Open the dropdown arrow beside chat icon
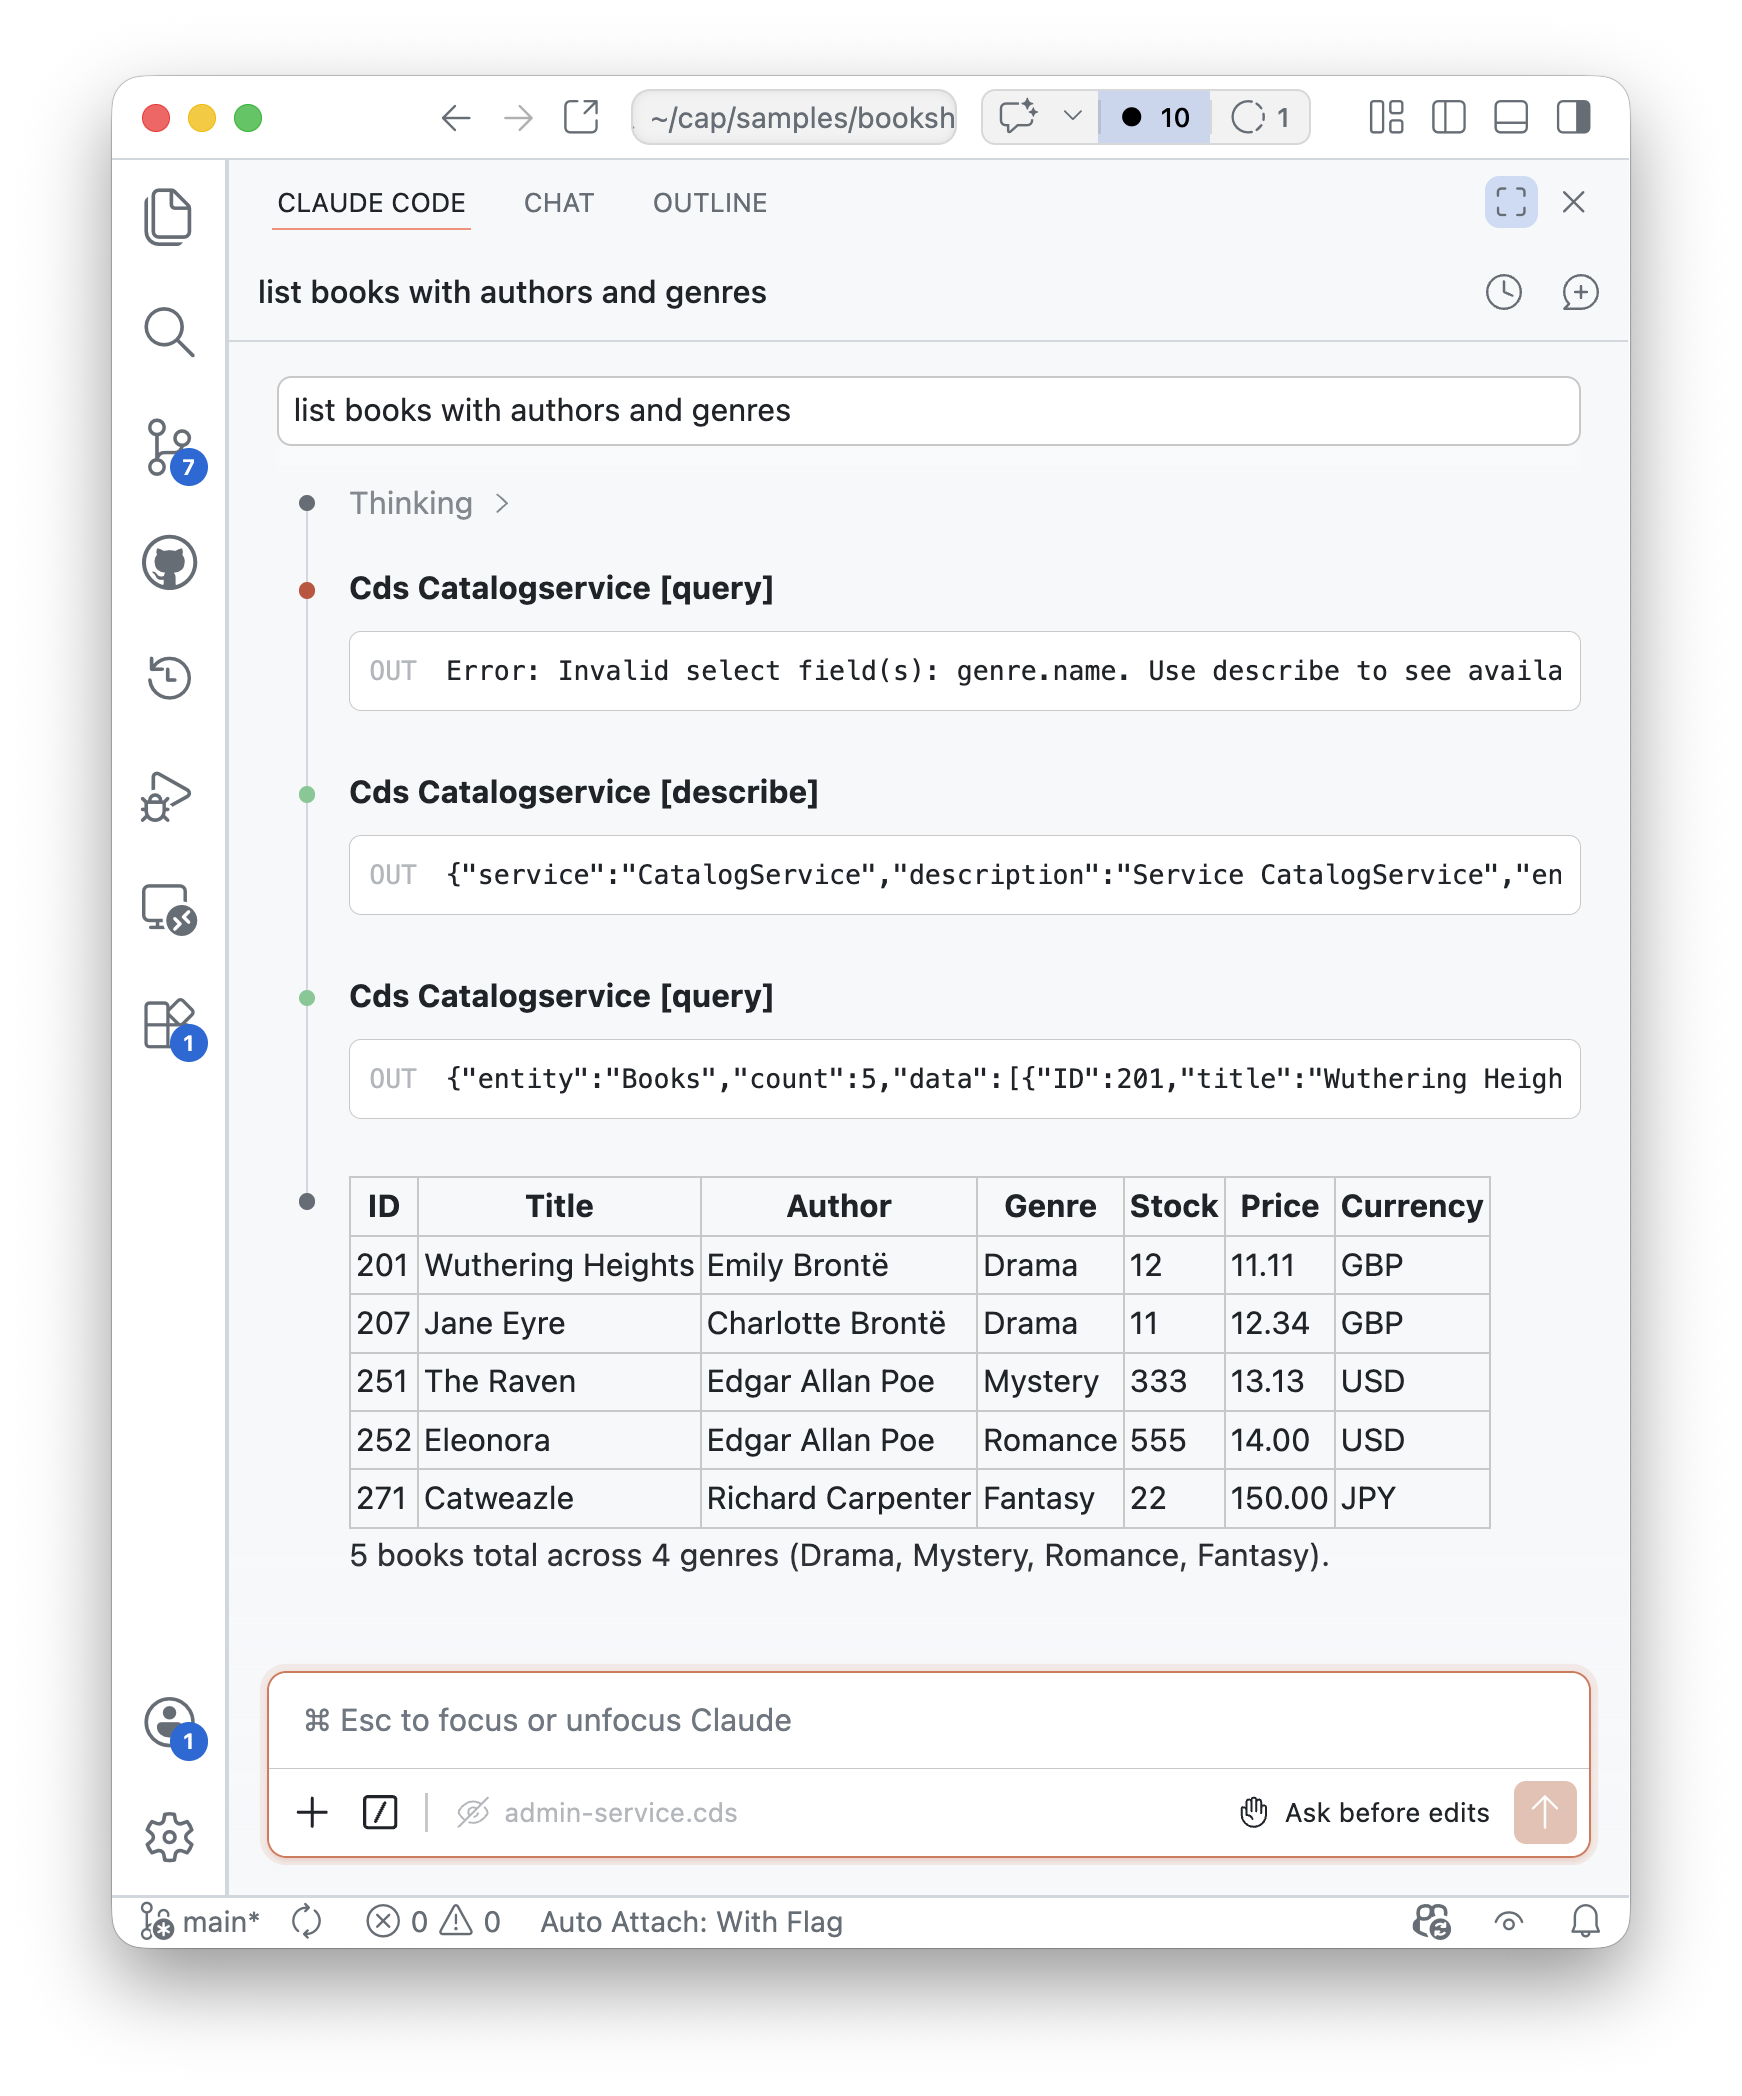This screenshot has height=2096, width=1742. tap(1073, 117)
